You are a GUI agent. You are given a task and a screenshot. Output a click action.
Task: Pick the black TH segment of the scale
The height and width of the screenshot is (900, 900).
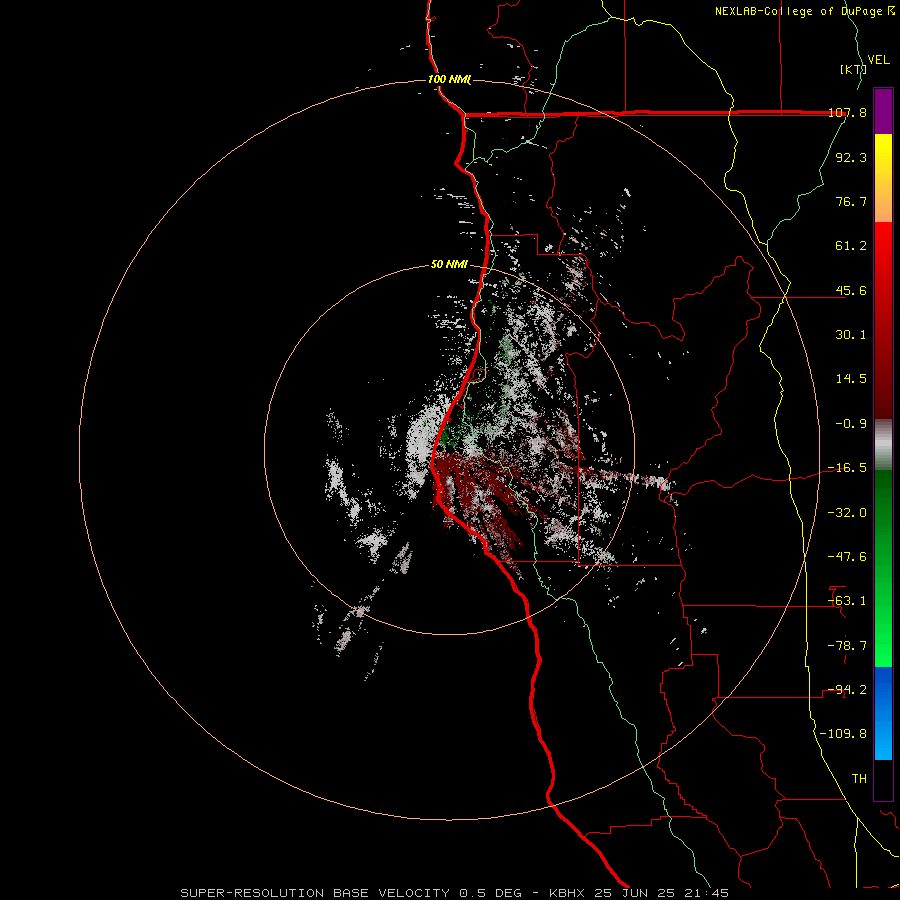point(883,779)
